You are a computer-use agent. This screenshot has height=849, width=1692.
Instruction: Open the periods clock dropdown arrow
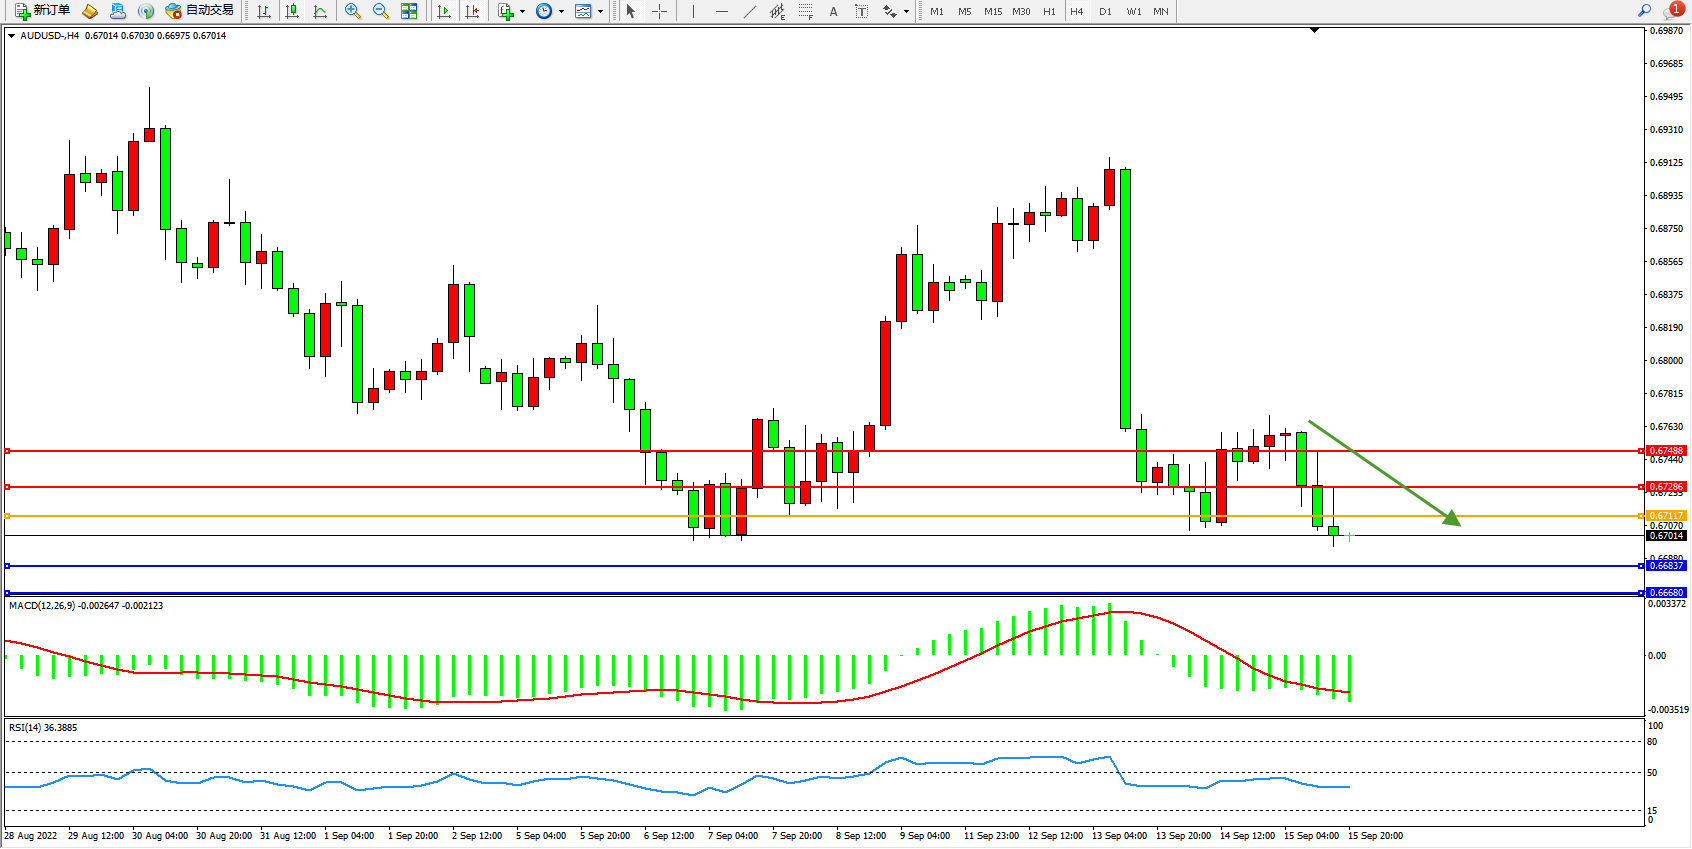click(561, 12)
